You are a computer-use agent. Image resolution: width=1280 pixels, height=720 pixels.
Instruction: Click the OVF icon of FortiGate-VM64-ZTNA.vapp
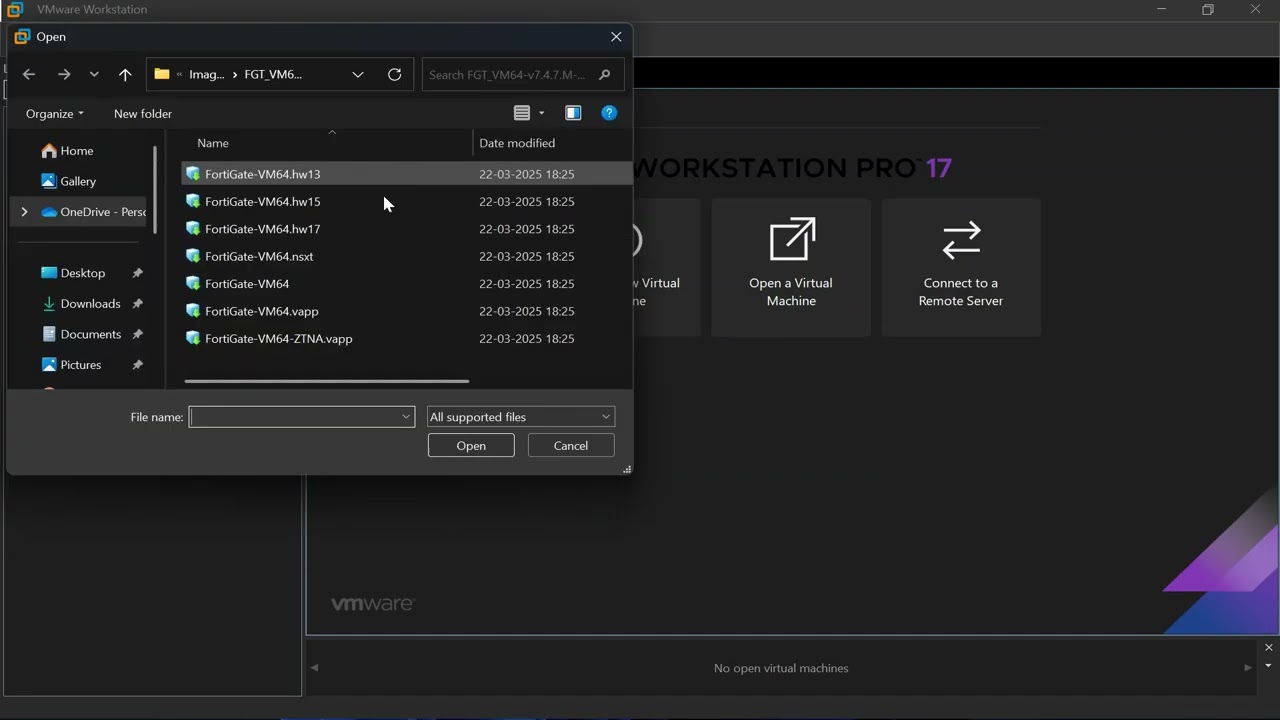[x=193, y=339]
